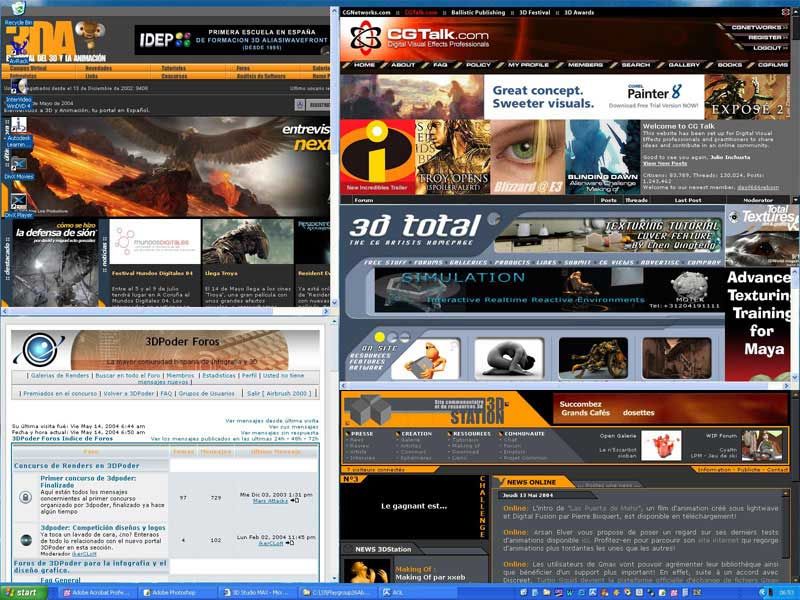Click Volver a 3DPoder link
Viewport: 800px width, 600px height.
click(x=129, y=394)
